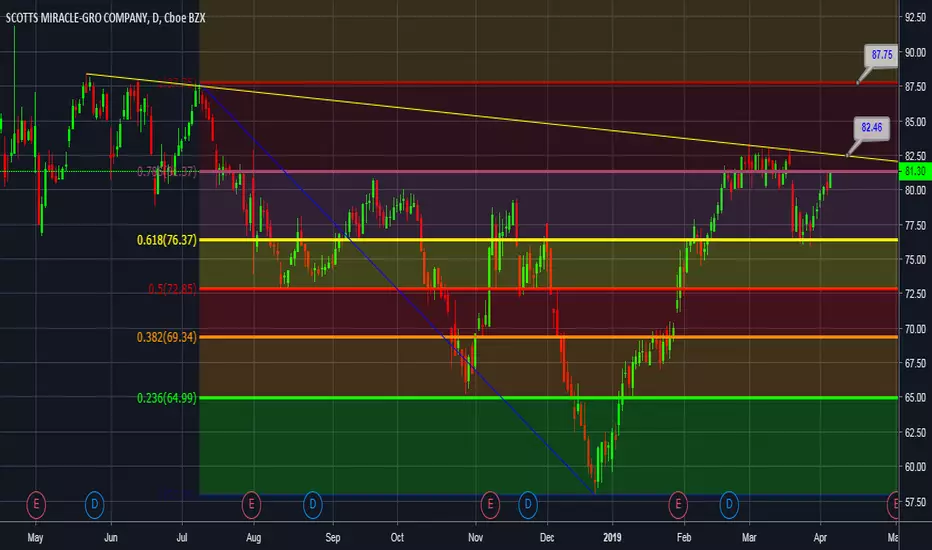Open the dividend marker left of Sep

point(313,504)
